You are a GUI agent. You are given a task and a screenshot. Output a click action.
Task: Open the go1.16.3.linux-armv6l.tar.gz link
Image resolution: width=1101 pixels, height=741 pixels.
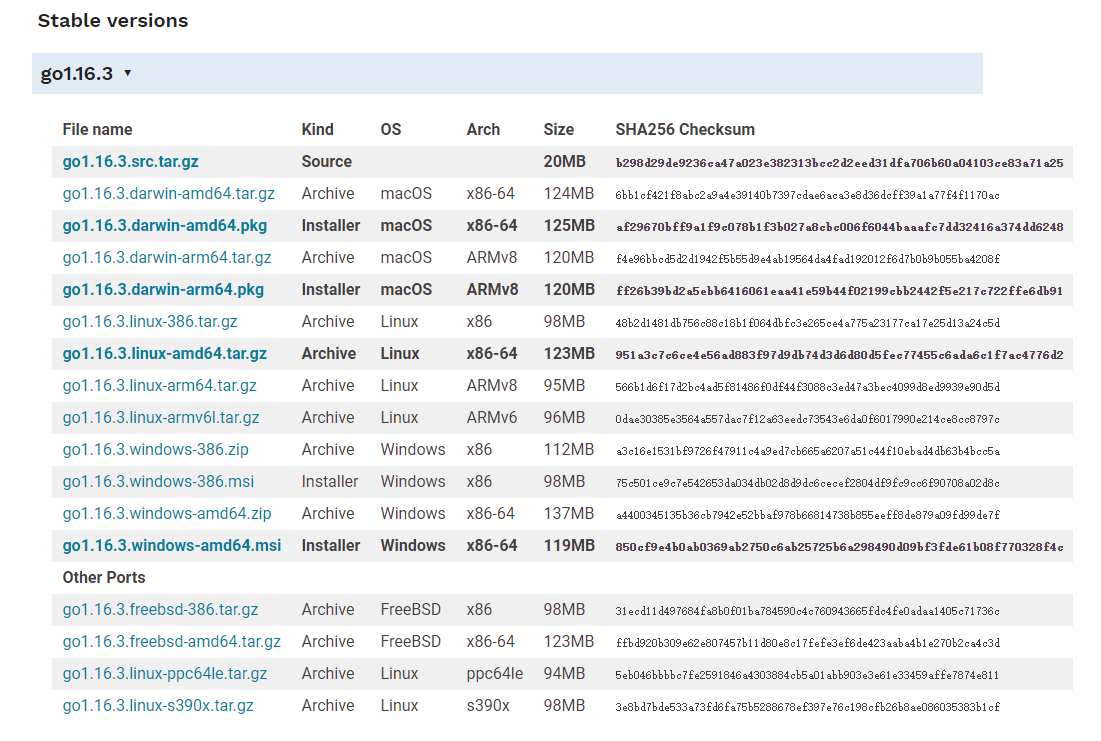[x=161, y=417]
